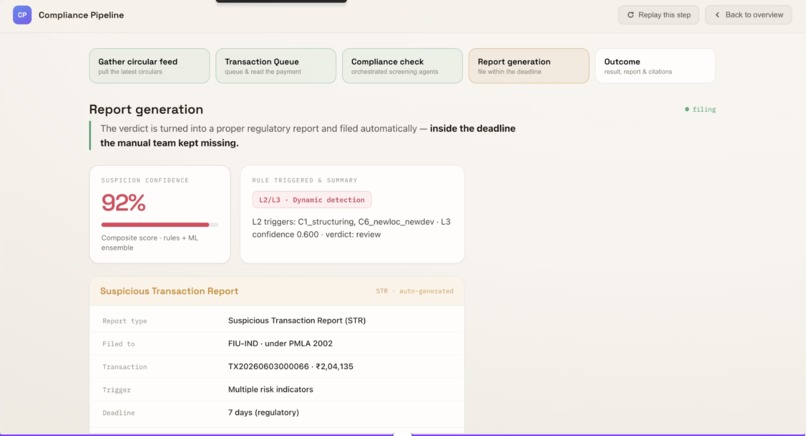Screen dimensions: 806x436
Task: Click the Deadline row label
Action: [118, 413]
